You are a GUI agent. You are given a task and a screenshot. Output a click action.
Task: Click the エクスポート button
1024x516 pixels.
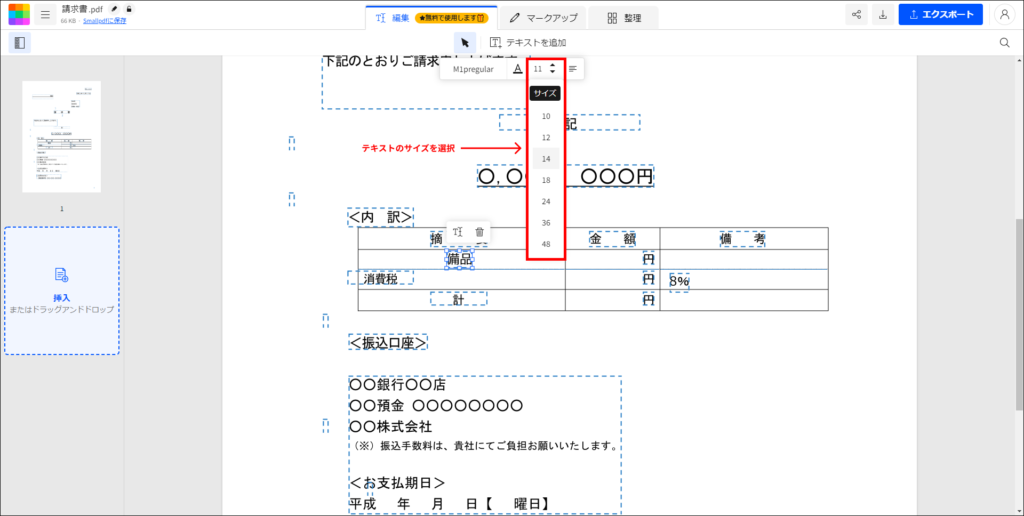coord(940,14)
